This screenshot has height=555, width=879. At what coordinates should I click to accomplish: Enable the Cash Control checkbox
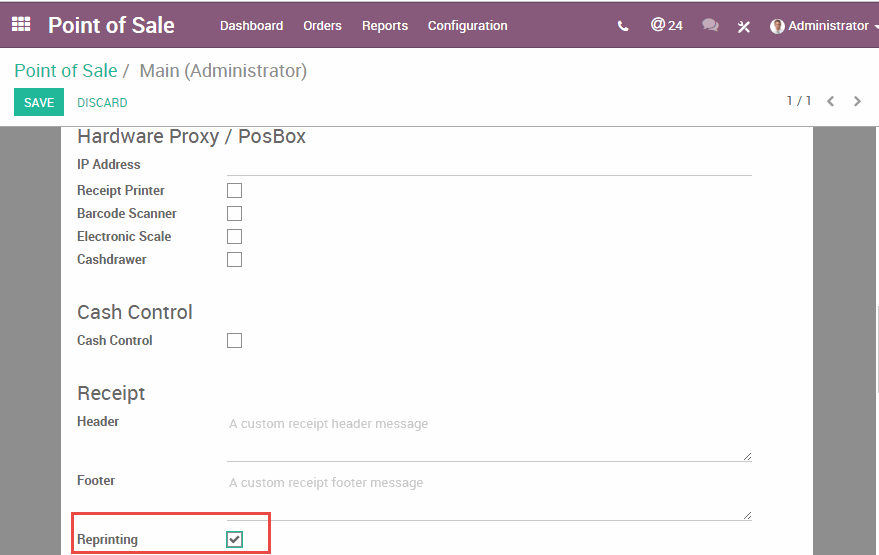tap(234, 340)
